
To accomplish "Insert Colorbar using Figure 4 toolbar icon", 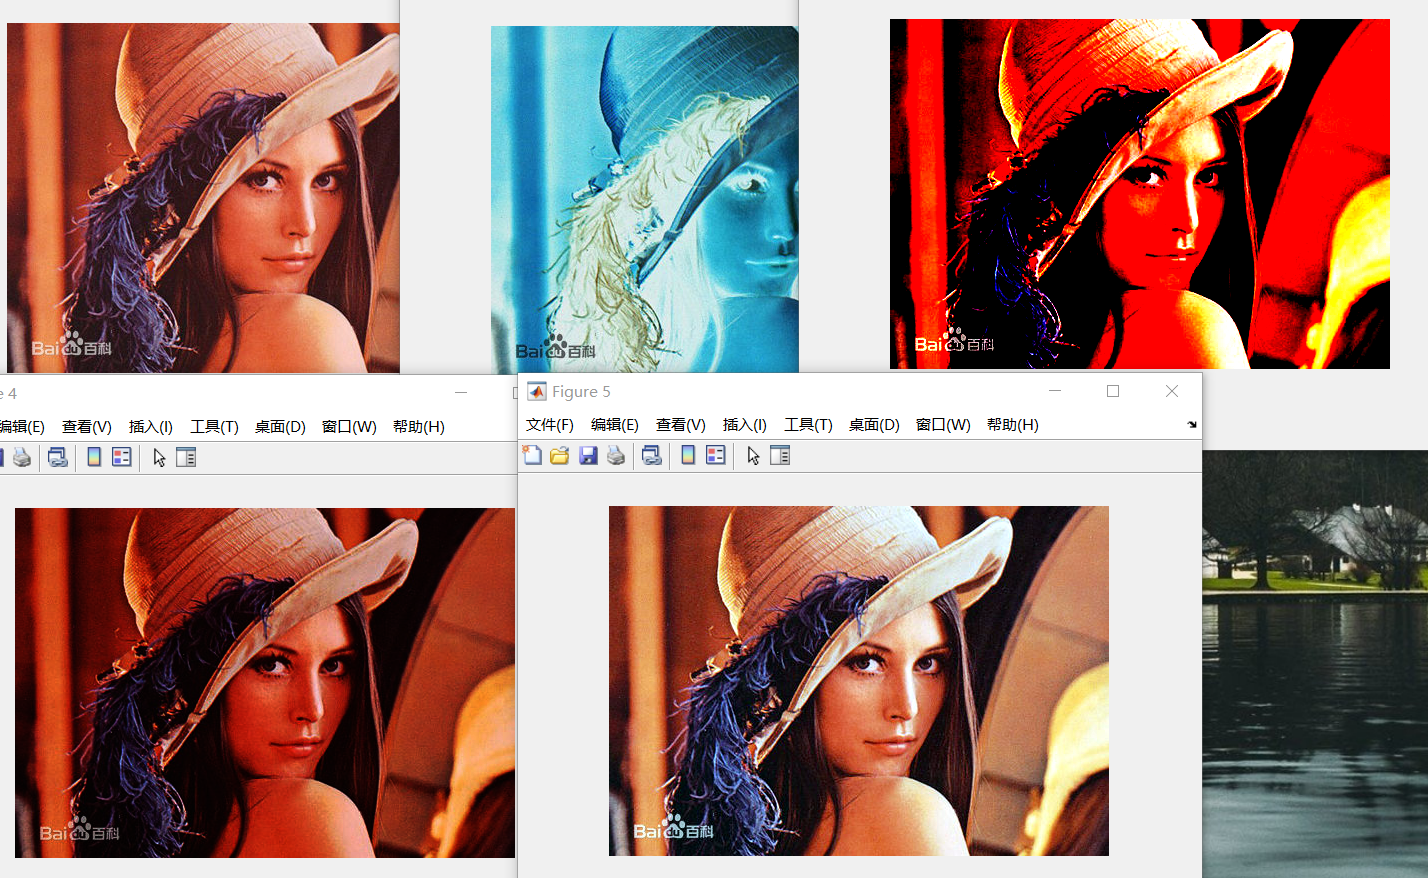I will tap(94, 458).
